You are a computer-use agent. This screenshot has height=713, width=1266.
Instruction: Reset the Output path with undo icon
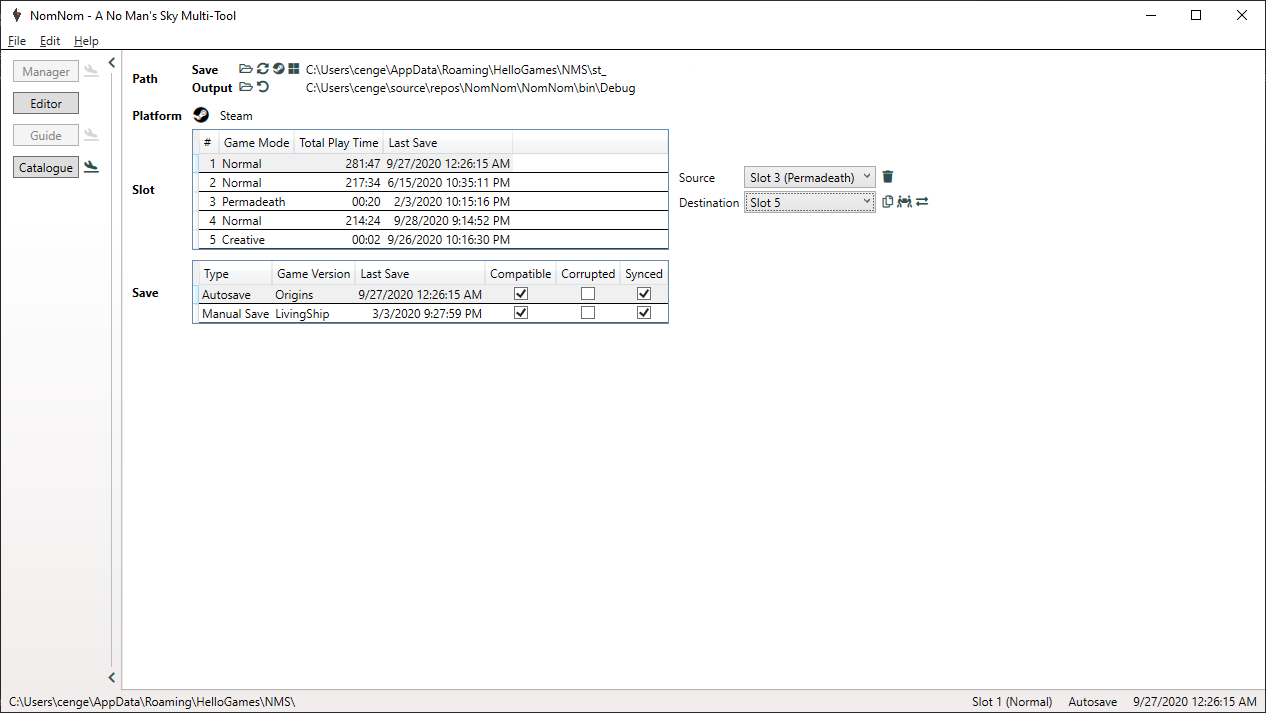point(263,87)
